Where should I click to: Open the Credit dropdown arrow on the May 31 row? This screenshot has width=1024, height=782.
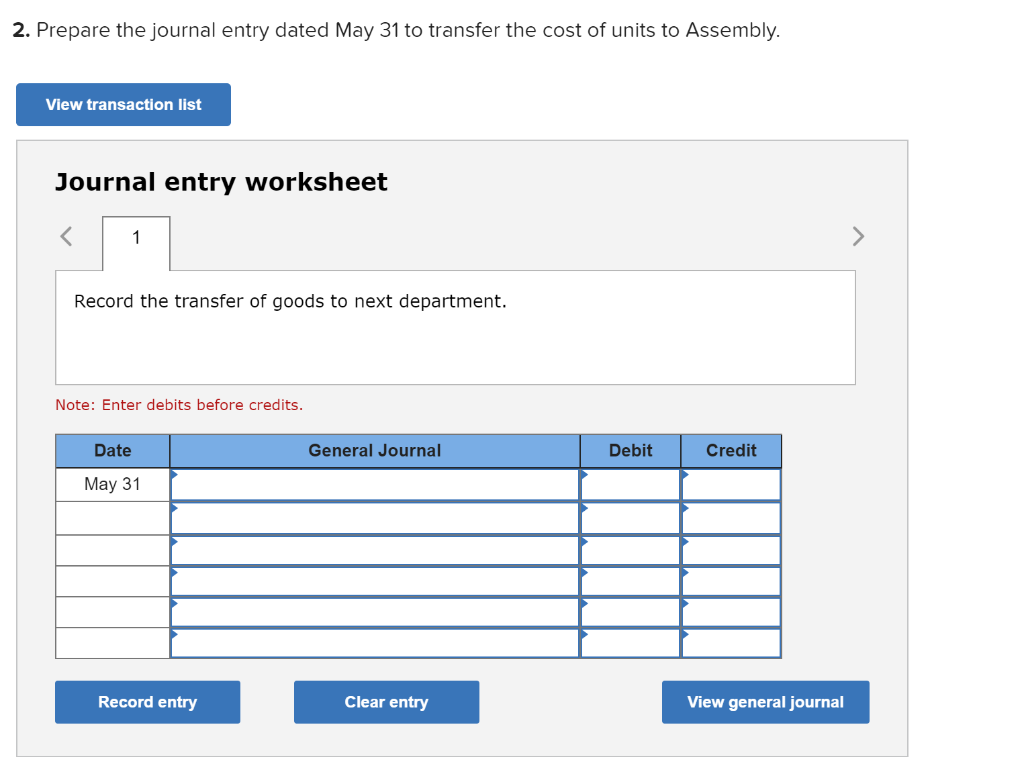click(x=686, y=477)
